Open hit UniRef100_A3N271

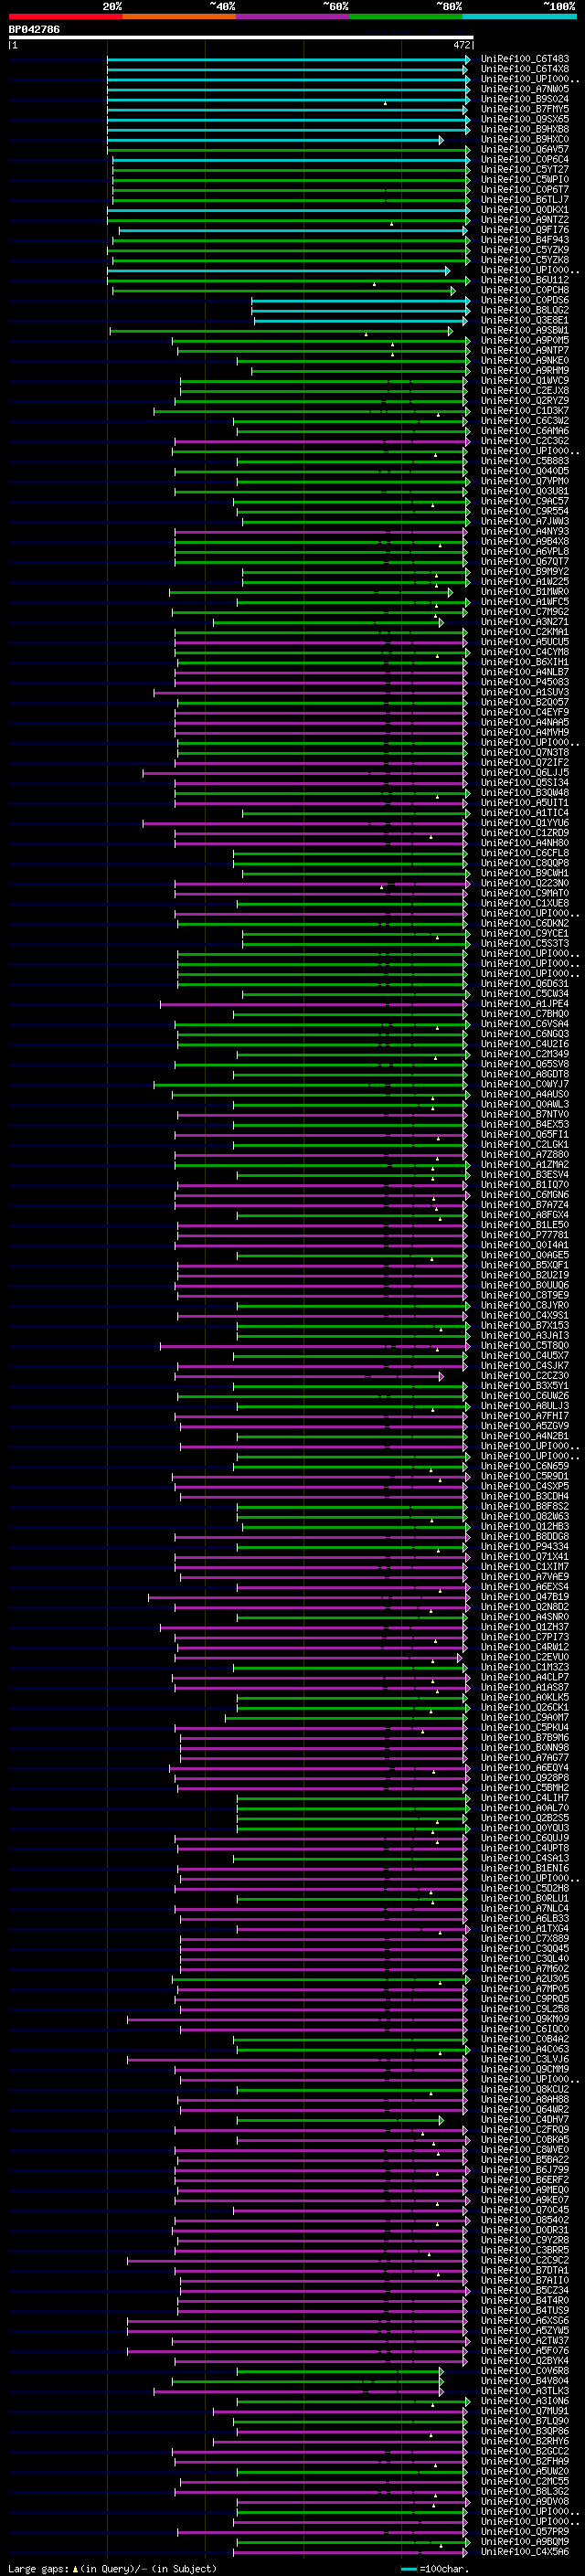pyautogui.click(x=525, y=622)
